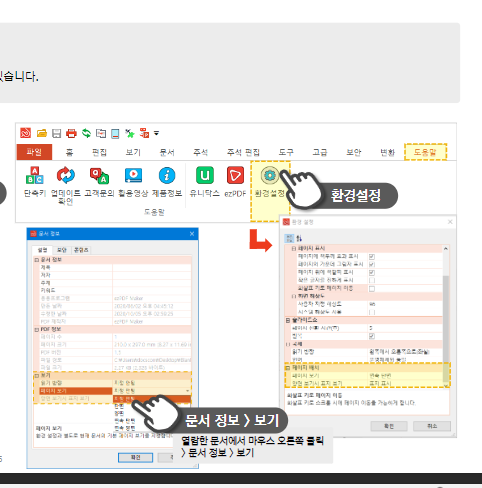Switch to the 주석 ribbon tab
This screenshot has width=482, height=488.
[x=201, y=152]
